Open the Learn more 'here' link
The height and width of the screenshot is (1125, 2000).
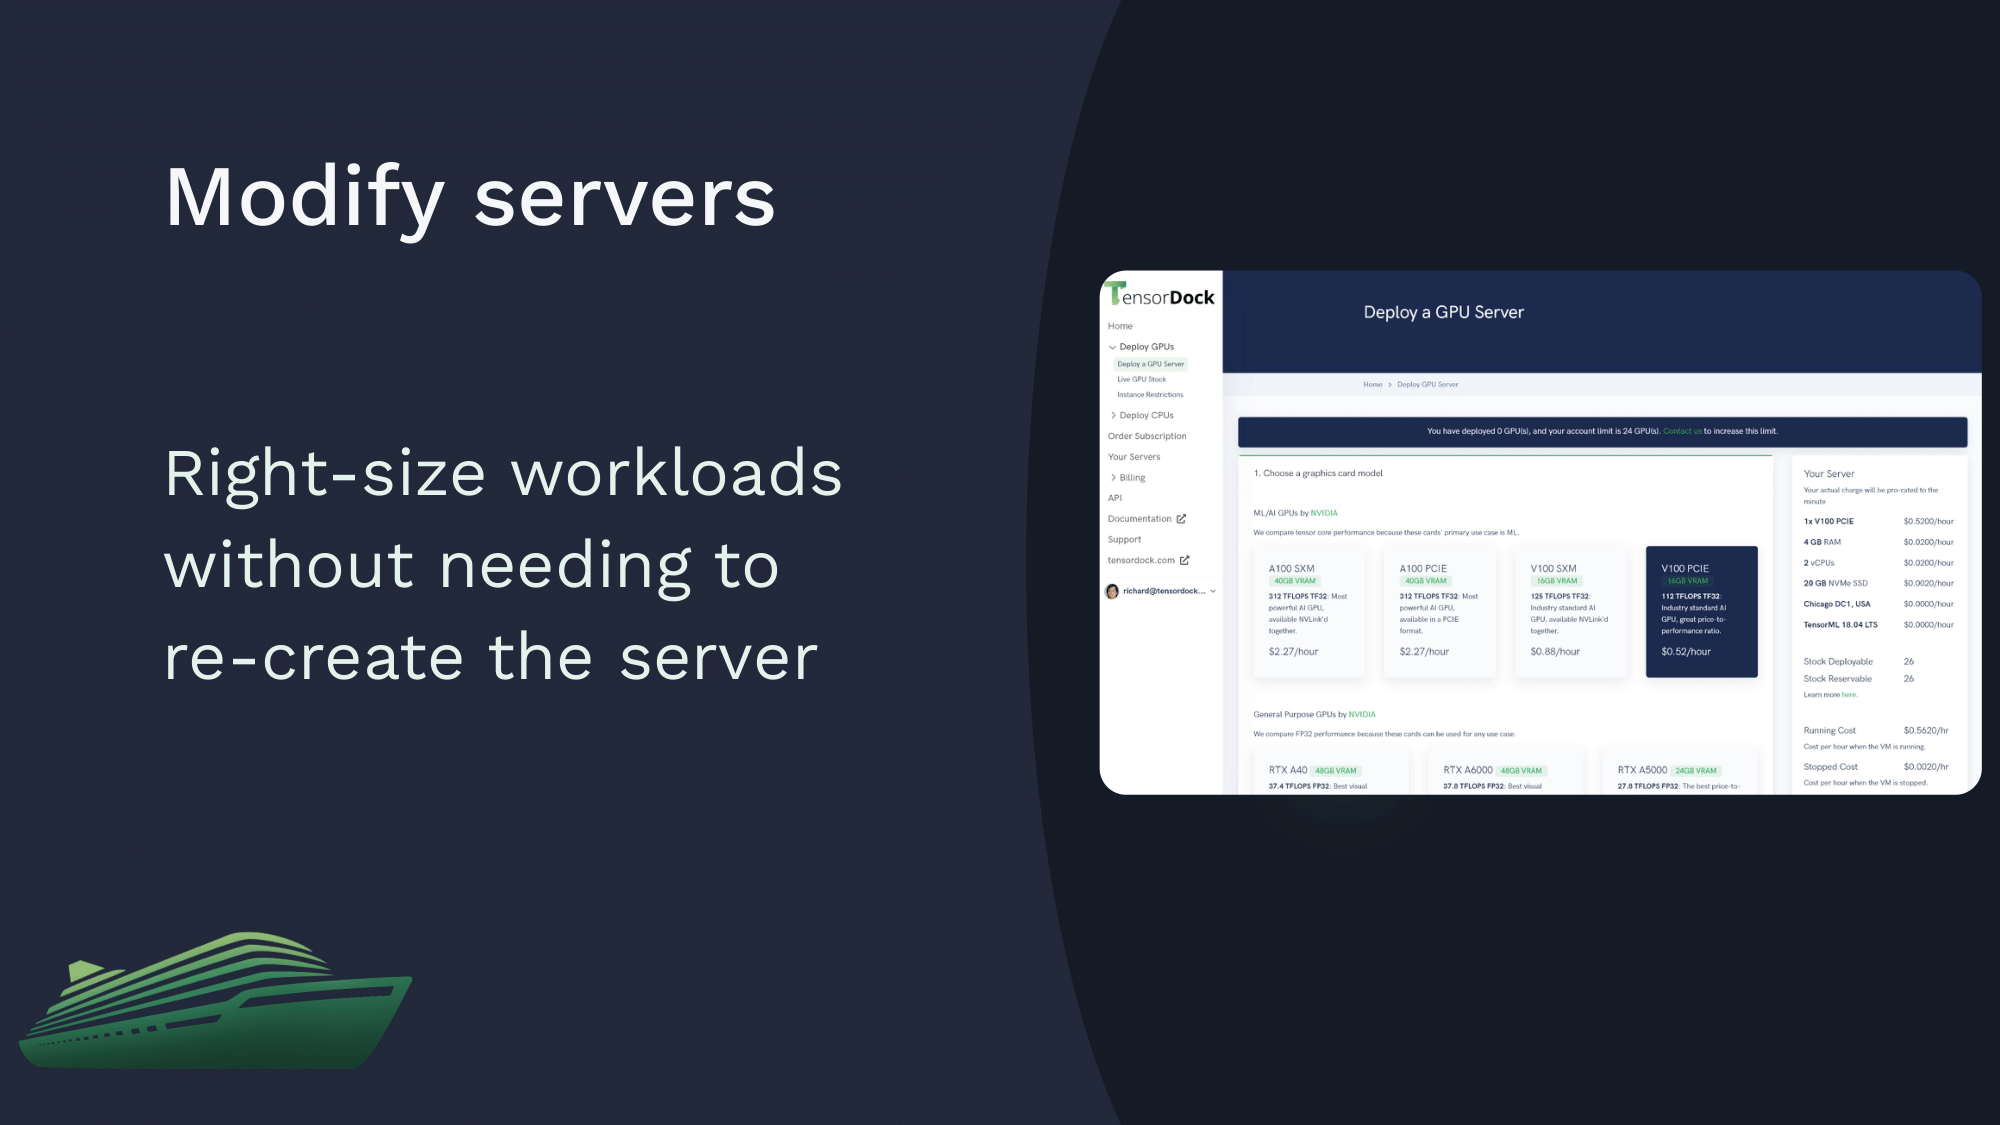pyautogui.click(x=1849, y=695)
